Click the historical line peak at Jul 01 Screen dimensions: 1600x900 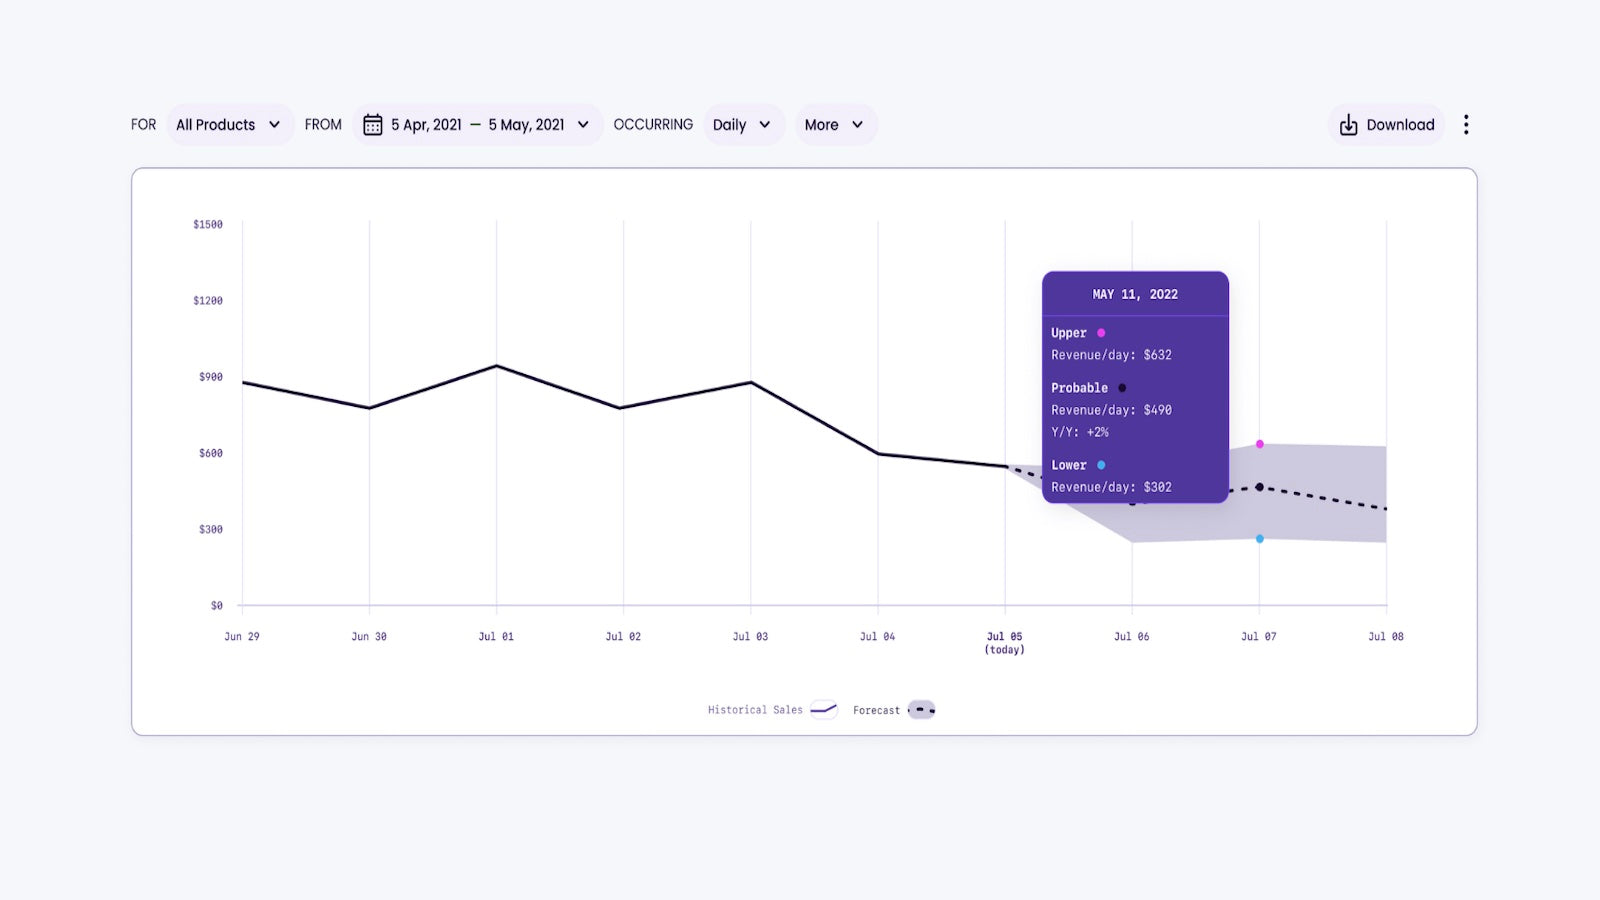(497, 366)
